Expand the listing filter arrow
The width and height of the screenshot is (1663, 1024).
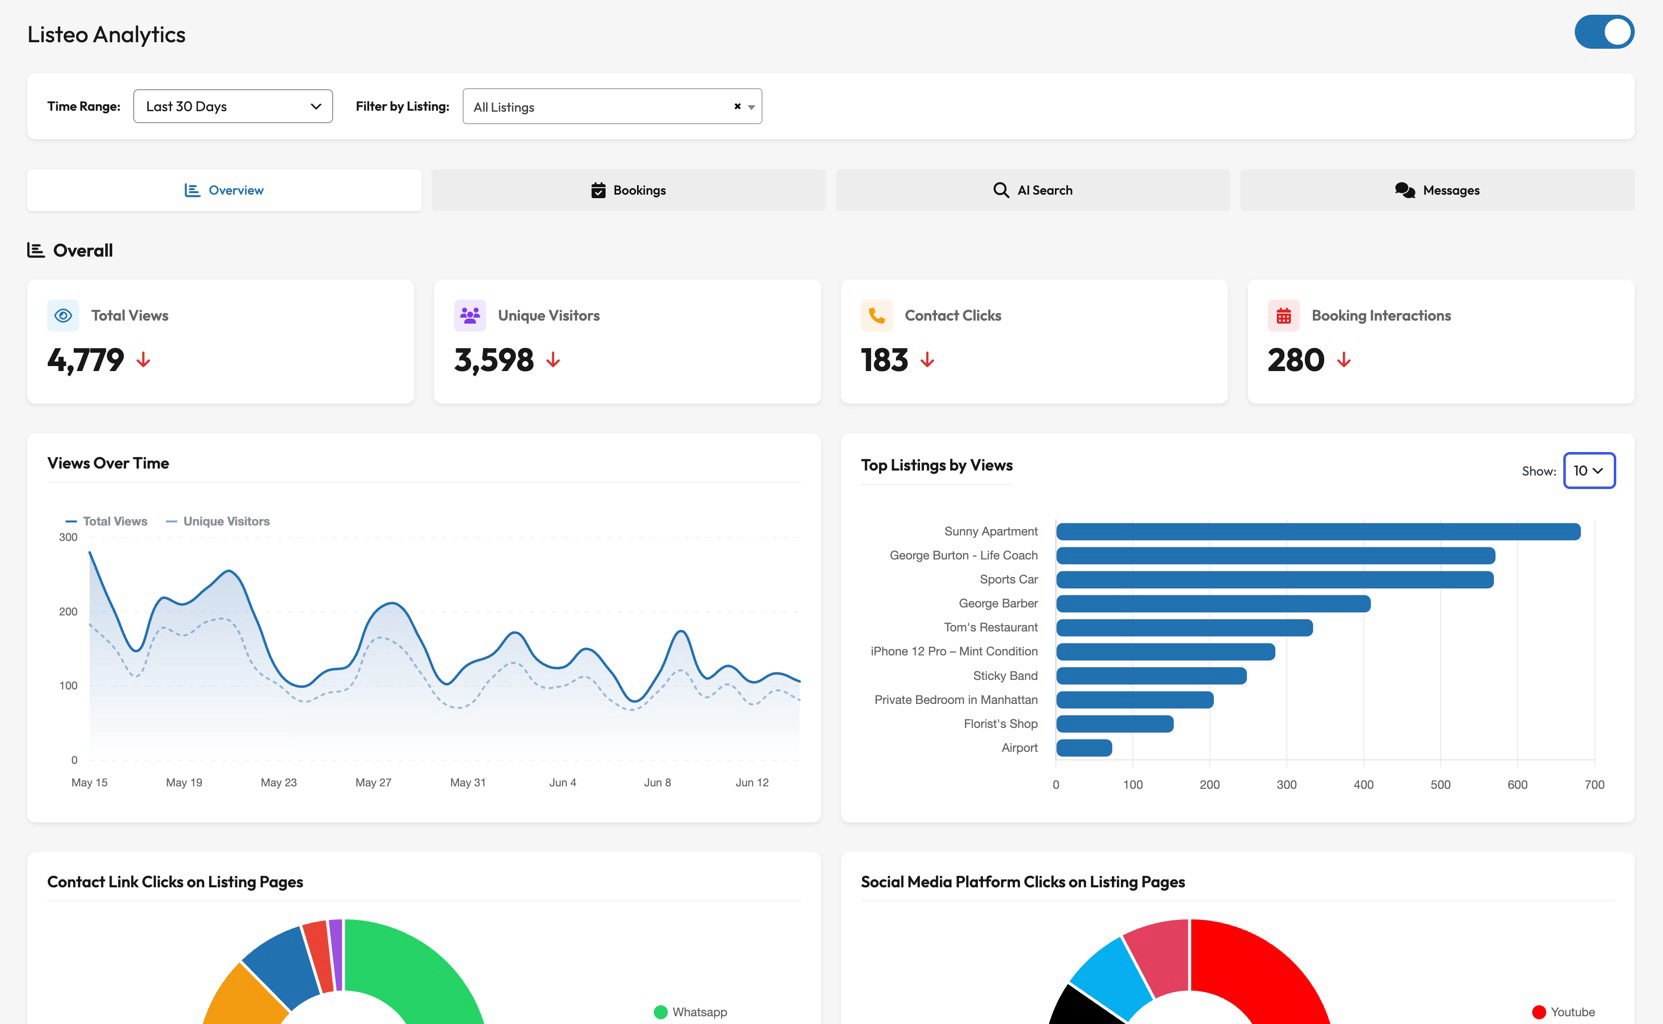(751, 107)
